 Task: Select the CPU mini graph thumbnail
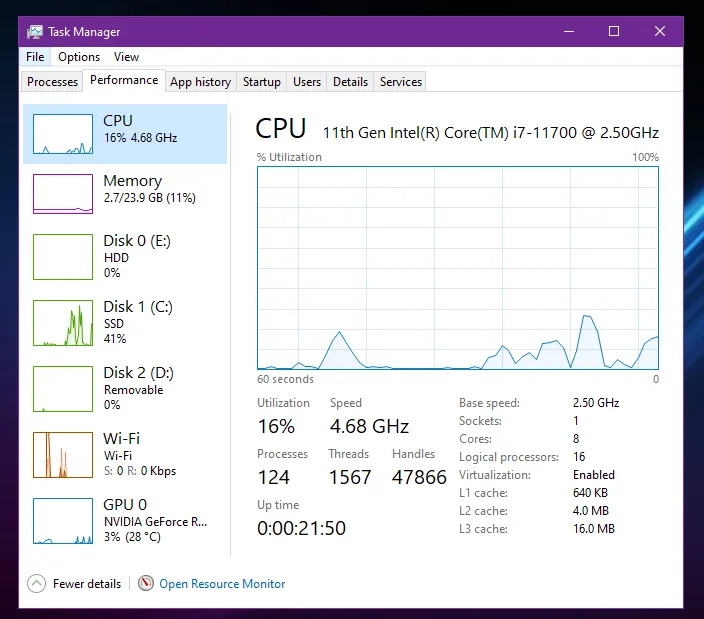63,134
